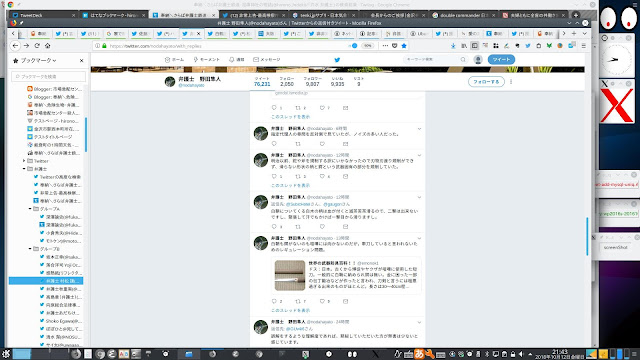Click the page vertical scrollbar thumb
Image resolution: width=640 pixels, height=360 pixels.
587,237
